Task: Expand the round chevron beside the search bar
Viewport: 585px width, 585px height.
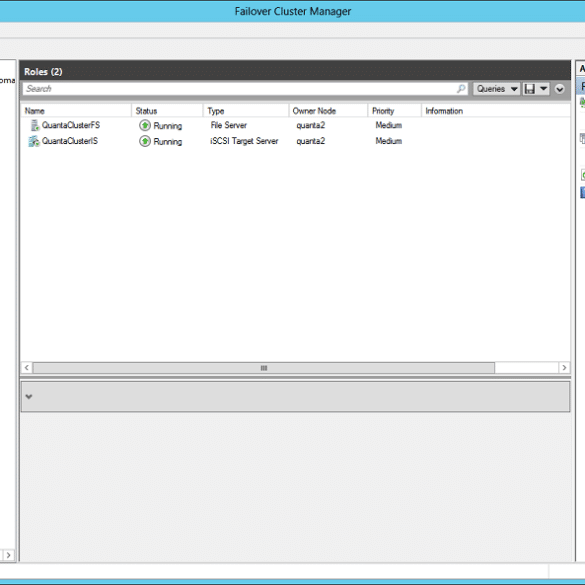Action: pyautogui.click(x=559, y=89)
